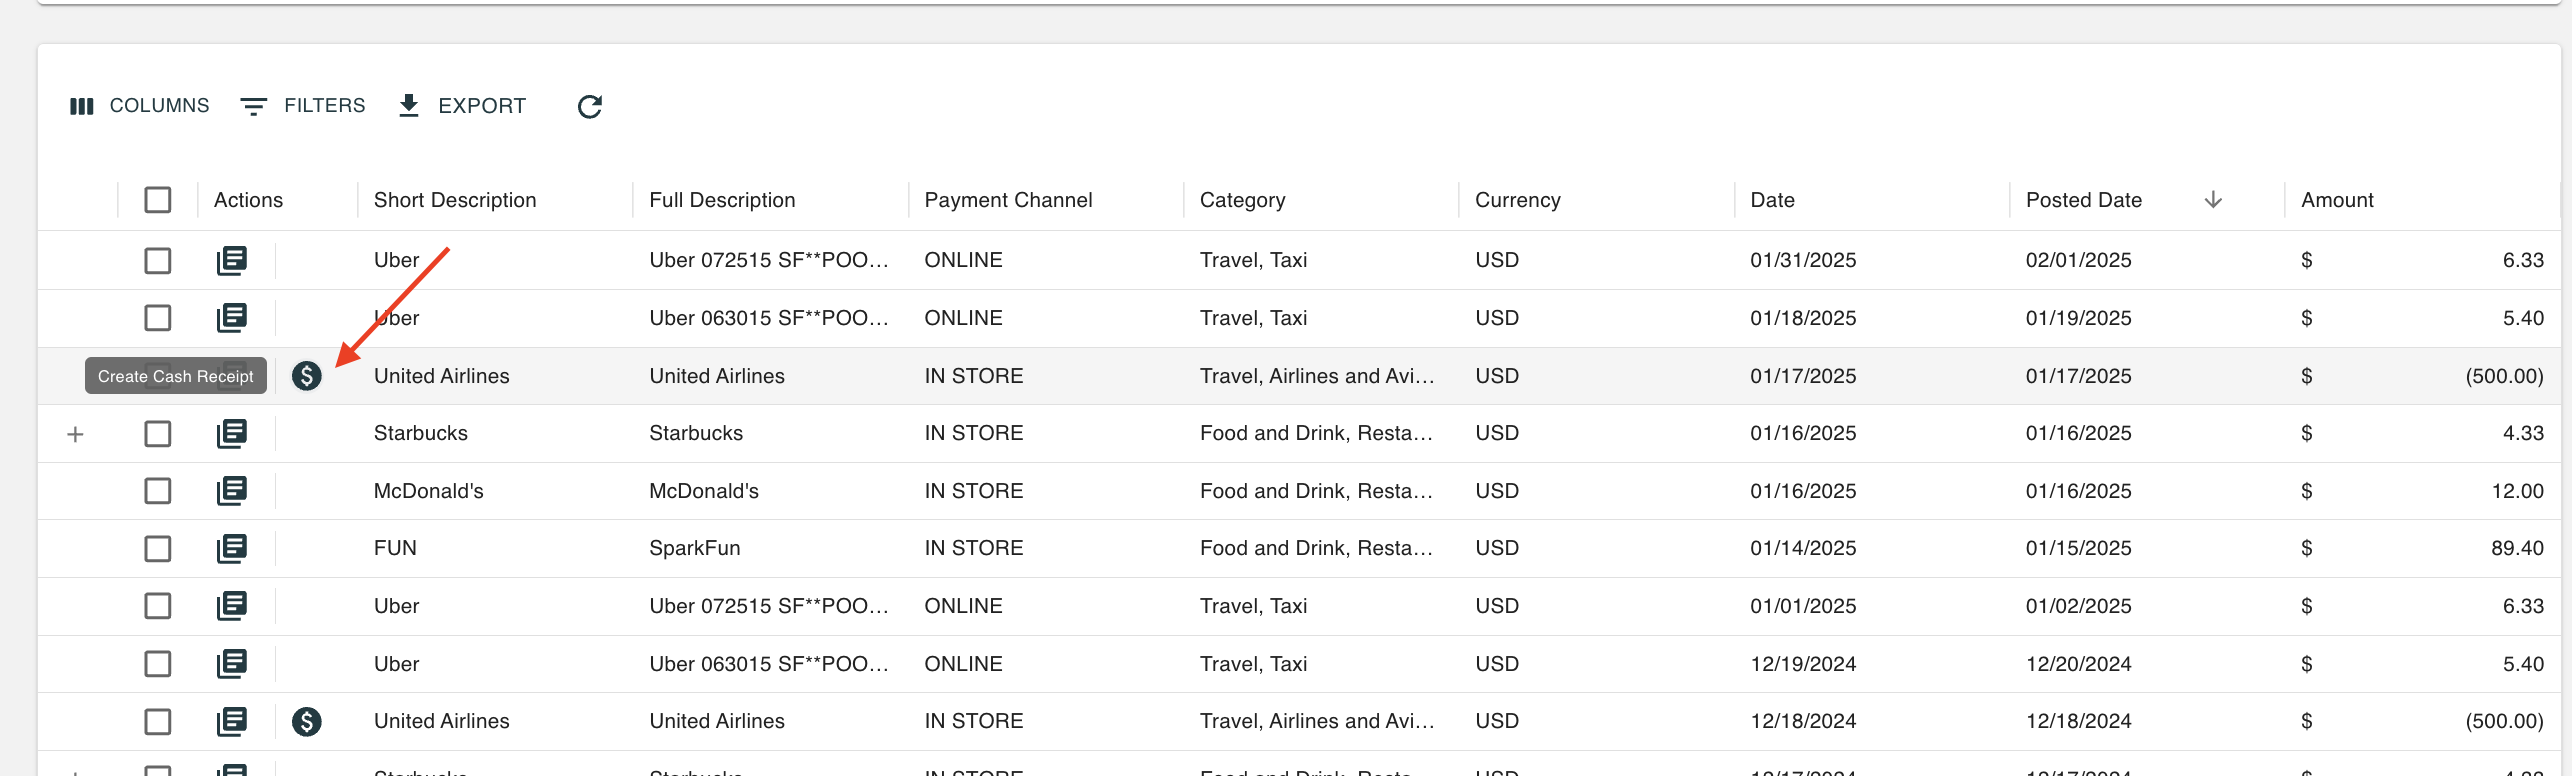Refresh the transactions table
2572x776 pixels.
pos(590,106)
